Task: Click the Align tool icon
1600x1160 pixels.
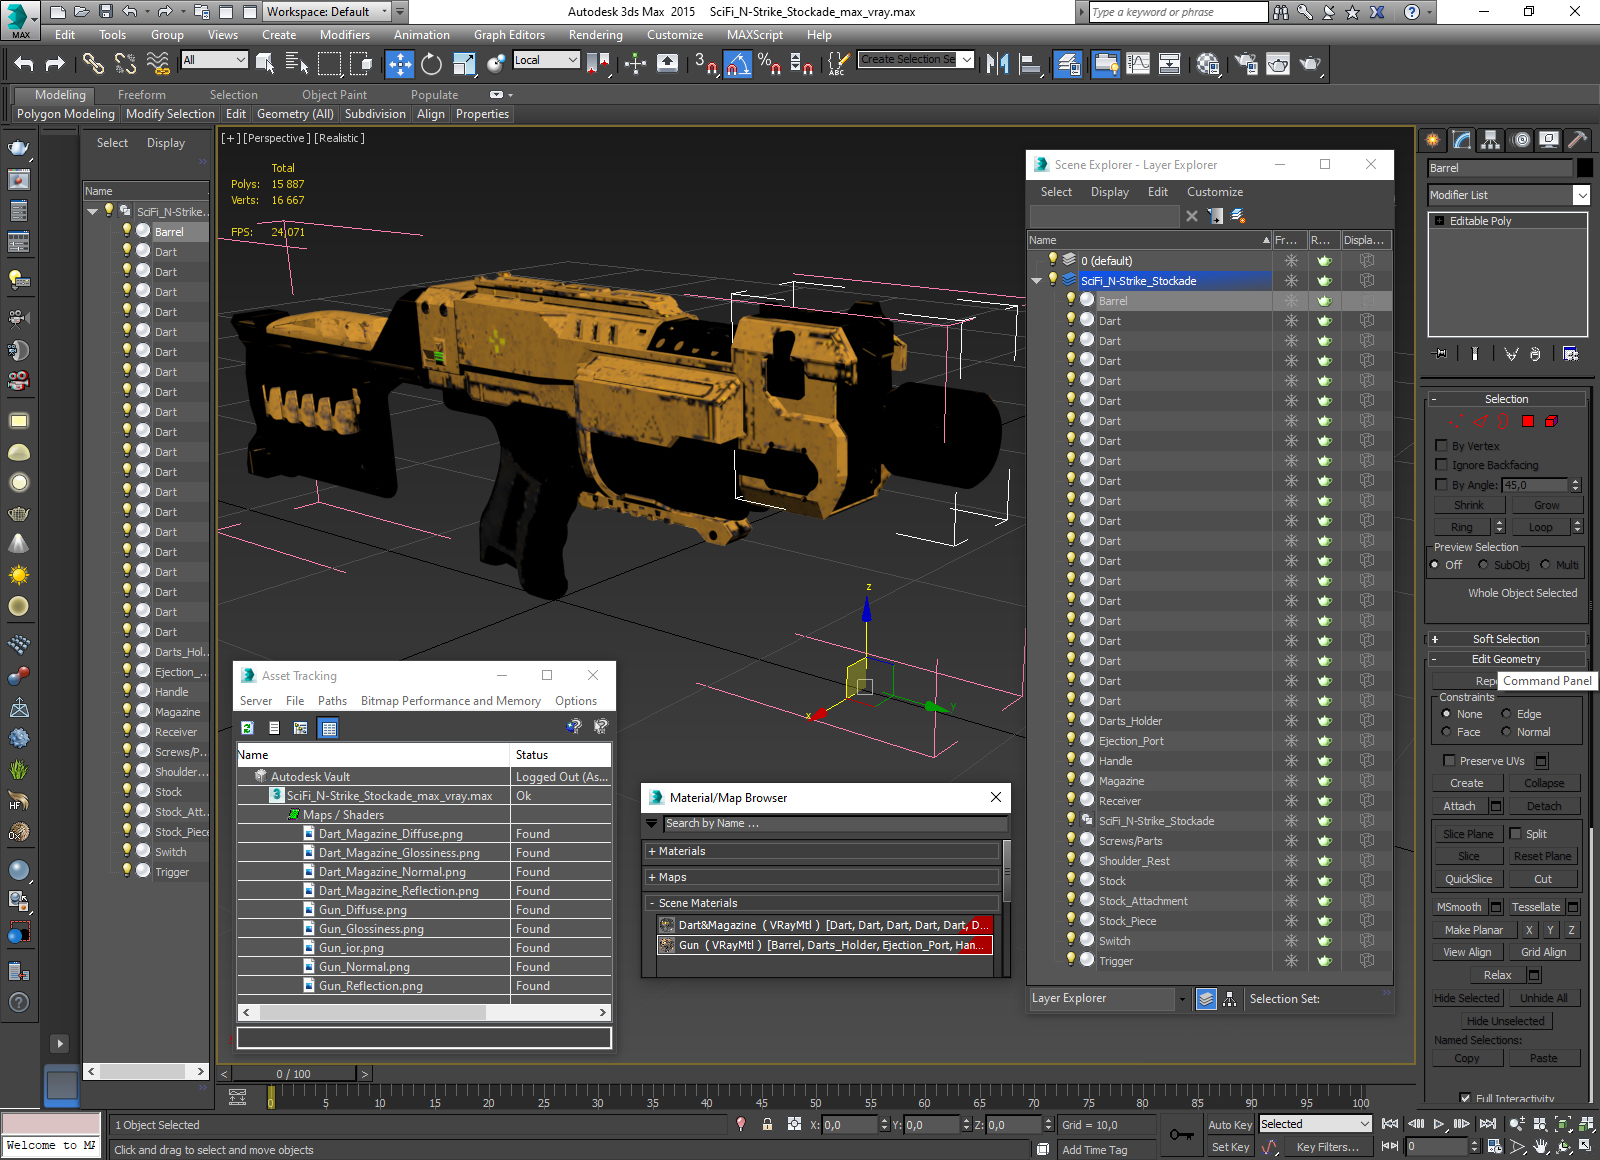Action: [1030, 64]
